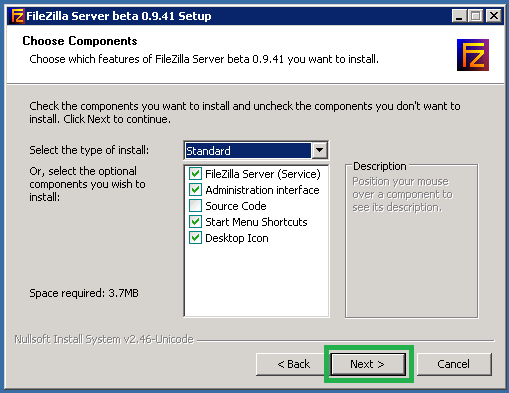This screenshot has height=393, width=509.
Task: Click 'Administration interface' label text
Action: (x=262, y=190)
